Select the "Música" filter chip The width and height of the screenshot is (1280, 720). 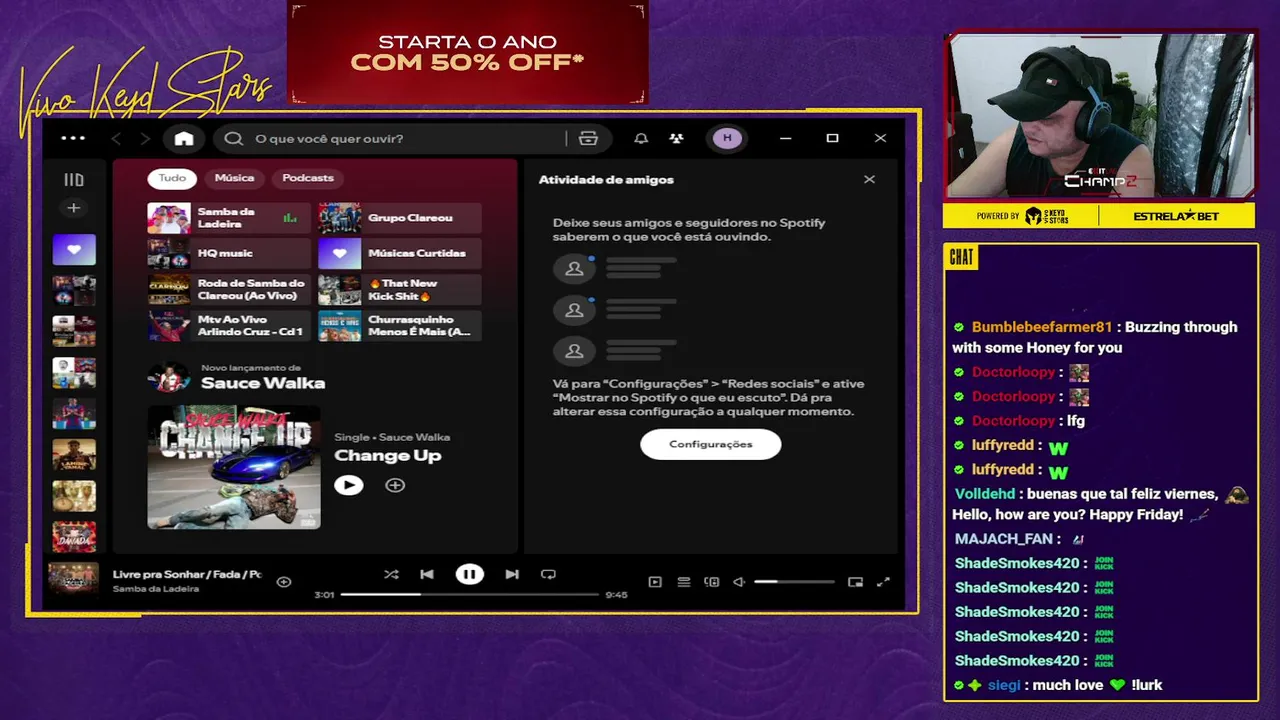pyautogui.click(x=234, y=178)
